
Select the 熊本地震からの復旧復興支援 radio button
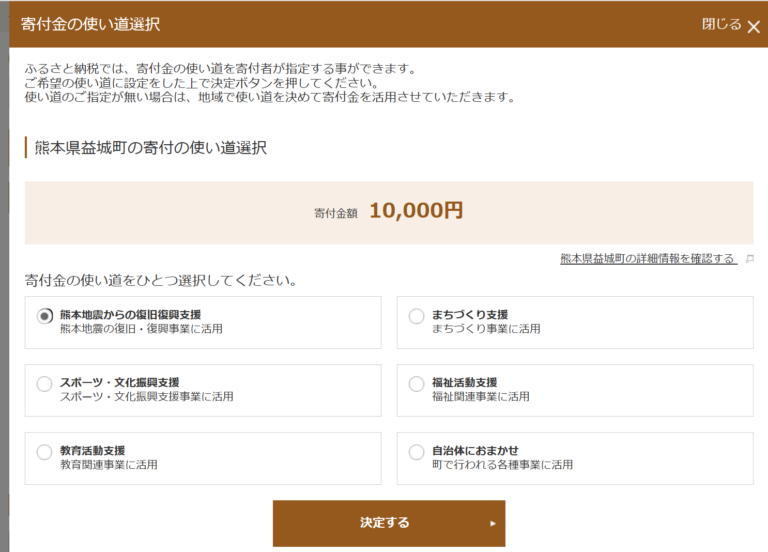45,316
